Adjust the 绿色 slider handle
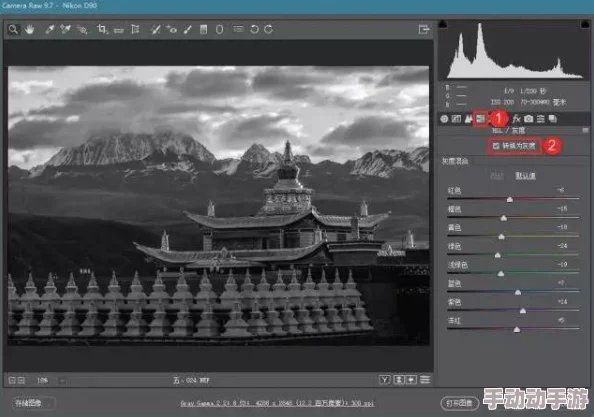 coord(498,255)
